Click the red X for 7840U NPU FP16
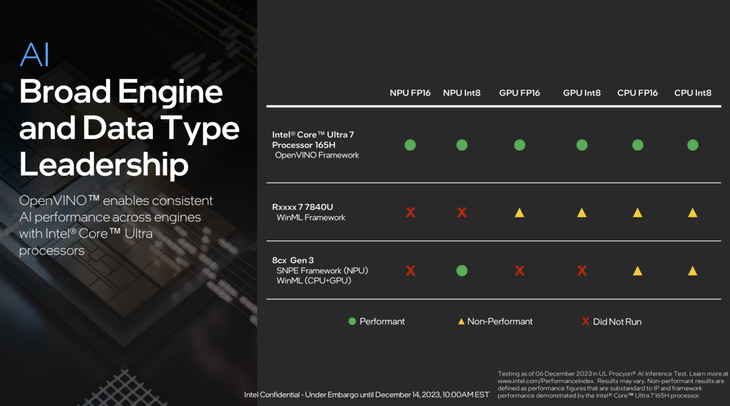The width and height of the screenshot is (730, 406). click(410, 212)
